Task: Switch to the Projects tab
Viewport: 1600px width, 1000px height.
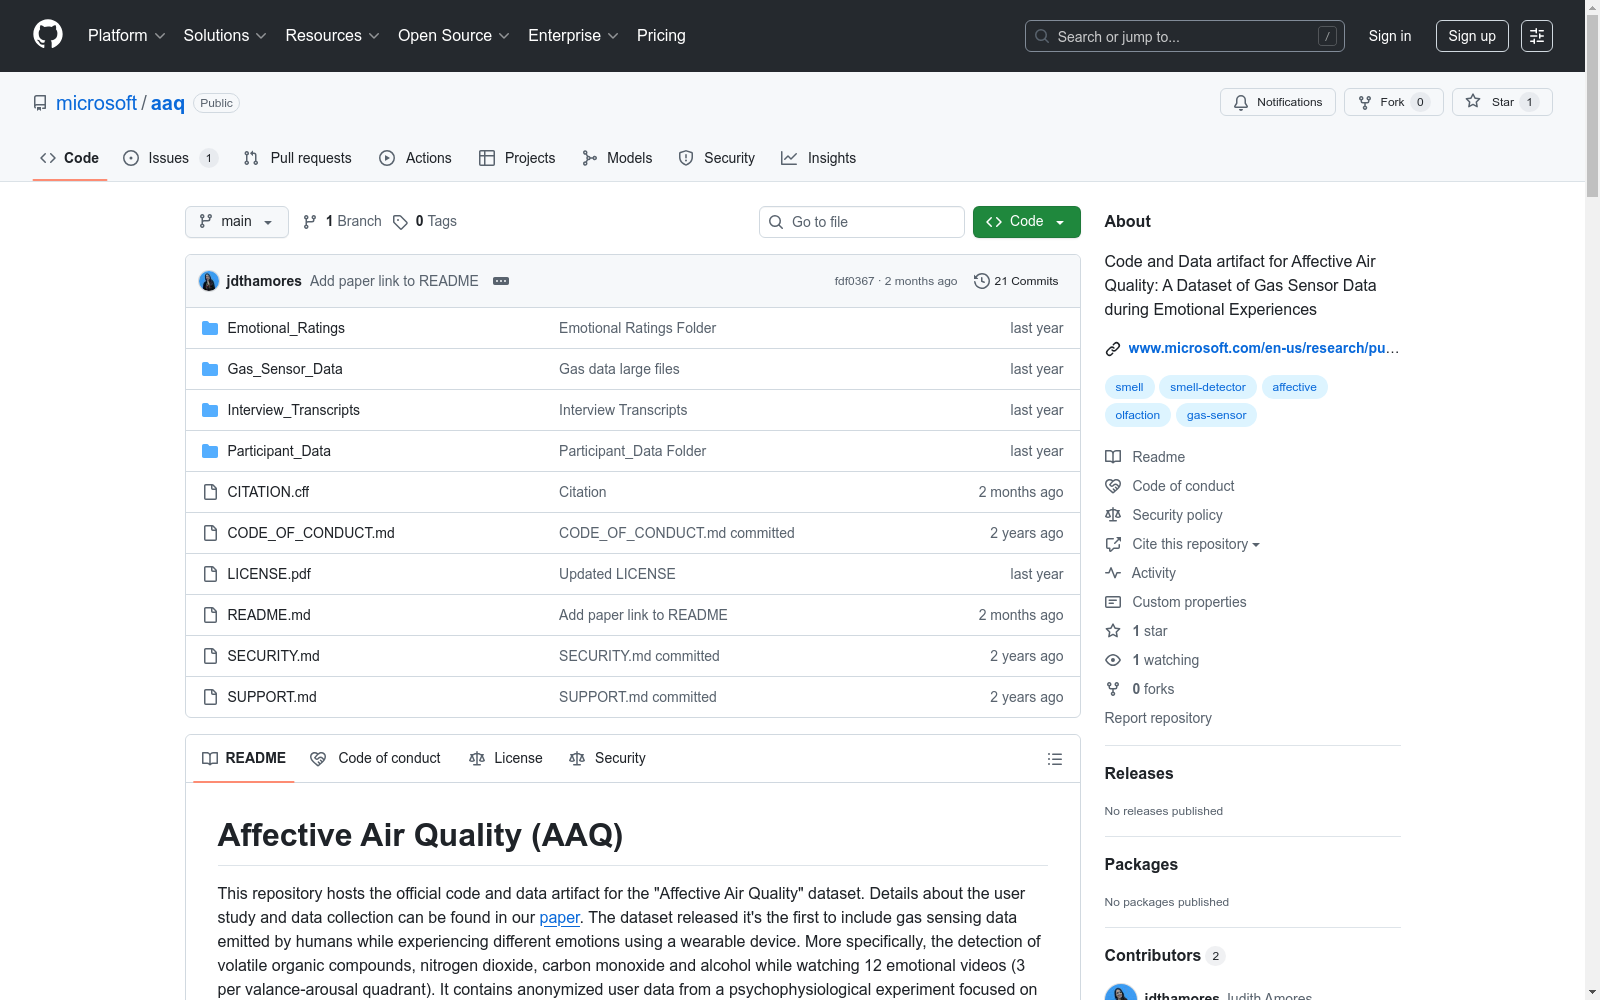Action: pyautogui.click(x=517, y=158)
